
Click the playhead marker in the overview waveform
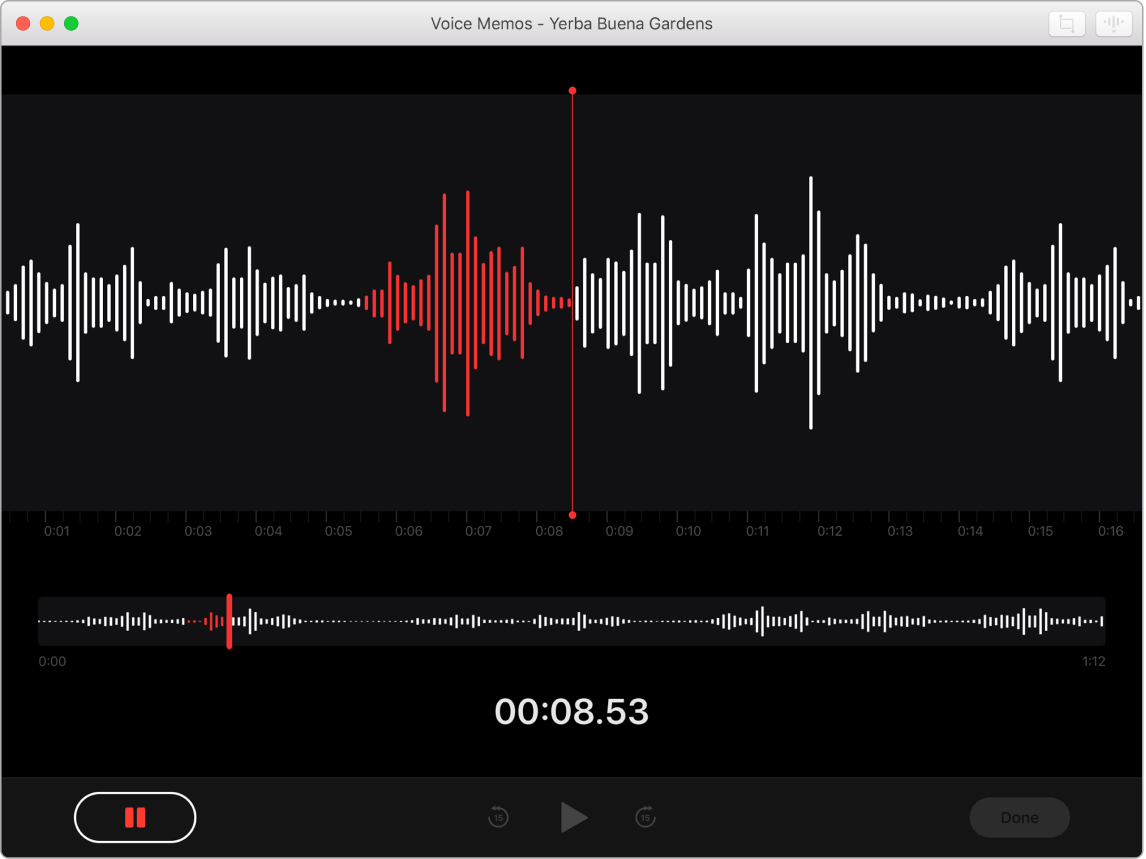(229, 620)
